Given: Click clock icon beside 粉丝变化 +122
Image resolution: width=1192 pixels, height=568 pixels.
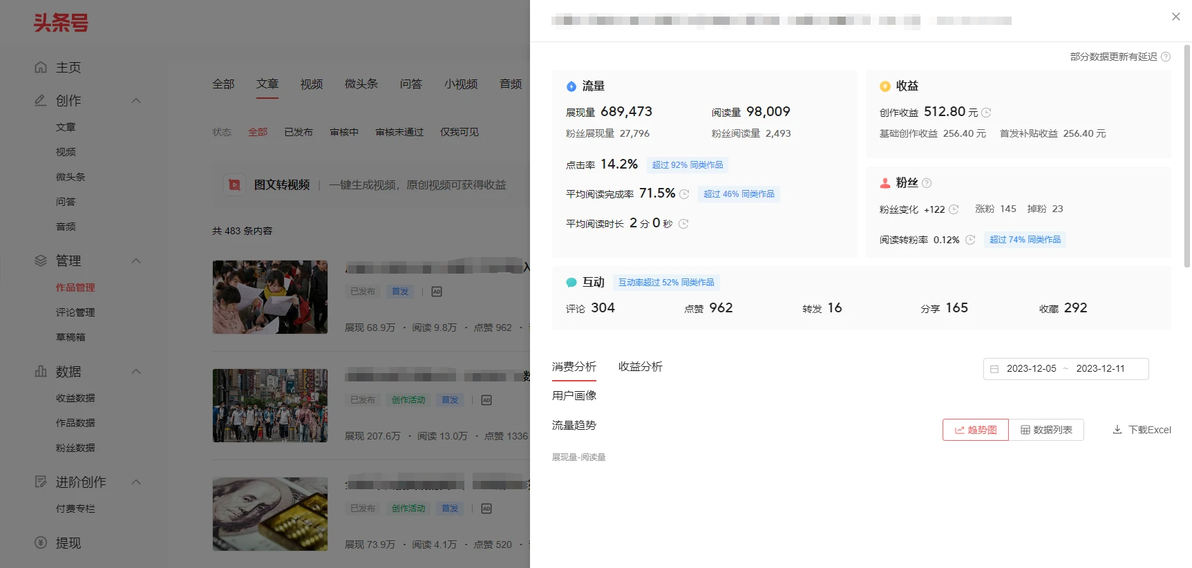Looking at the screenshot, I should (954, 210).
